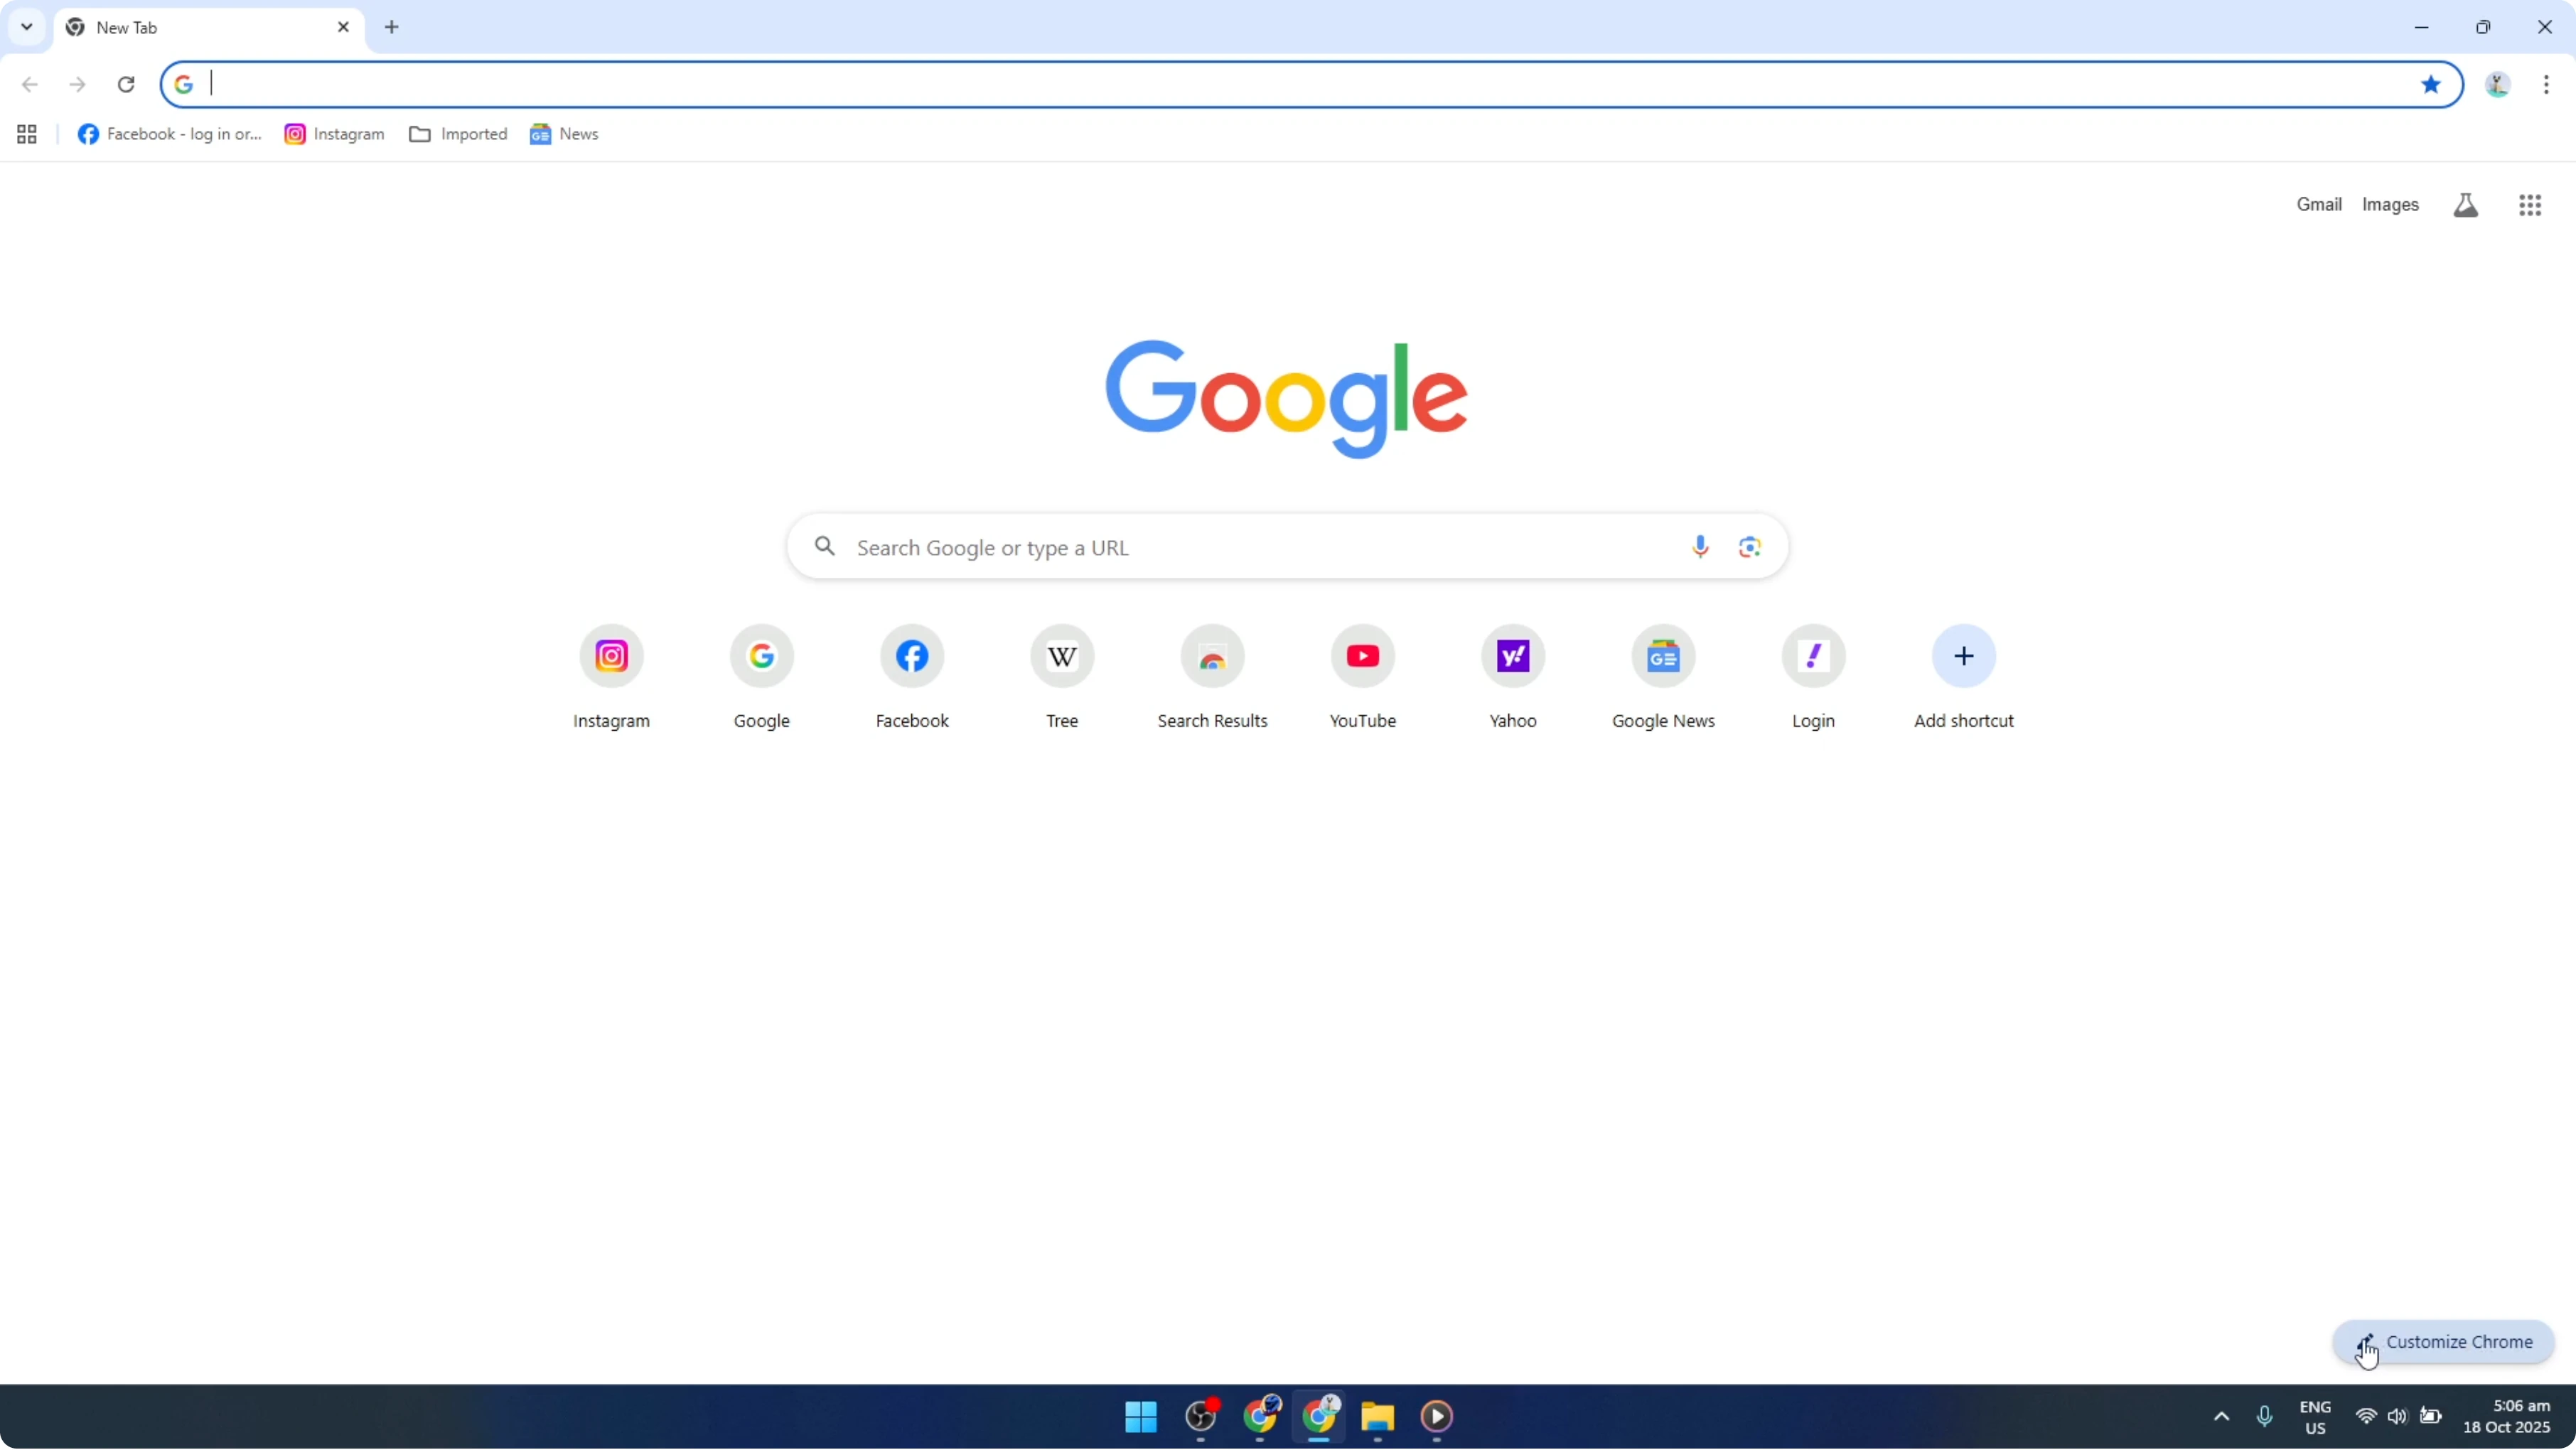The width and height of the screenshot is (2576, 1450).
Task: Show hidden icons in system tray
Action: 2222,1417
